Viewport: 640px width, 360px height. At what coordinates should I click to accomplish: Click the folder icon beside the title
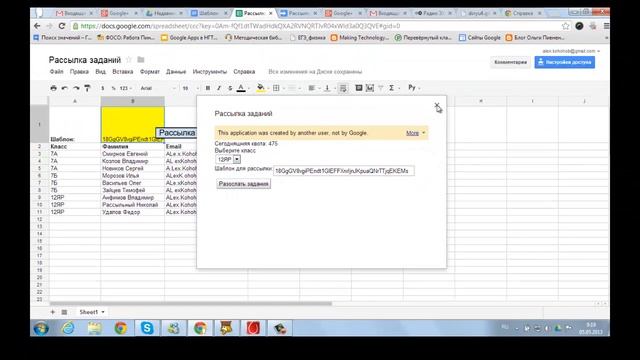click(141, 60)
